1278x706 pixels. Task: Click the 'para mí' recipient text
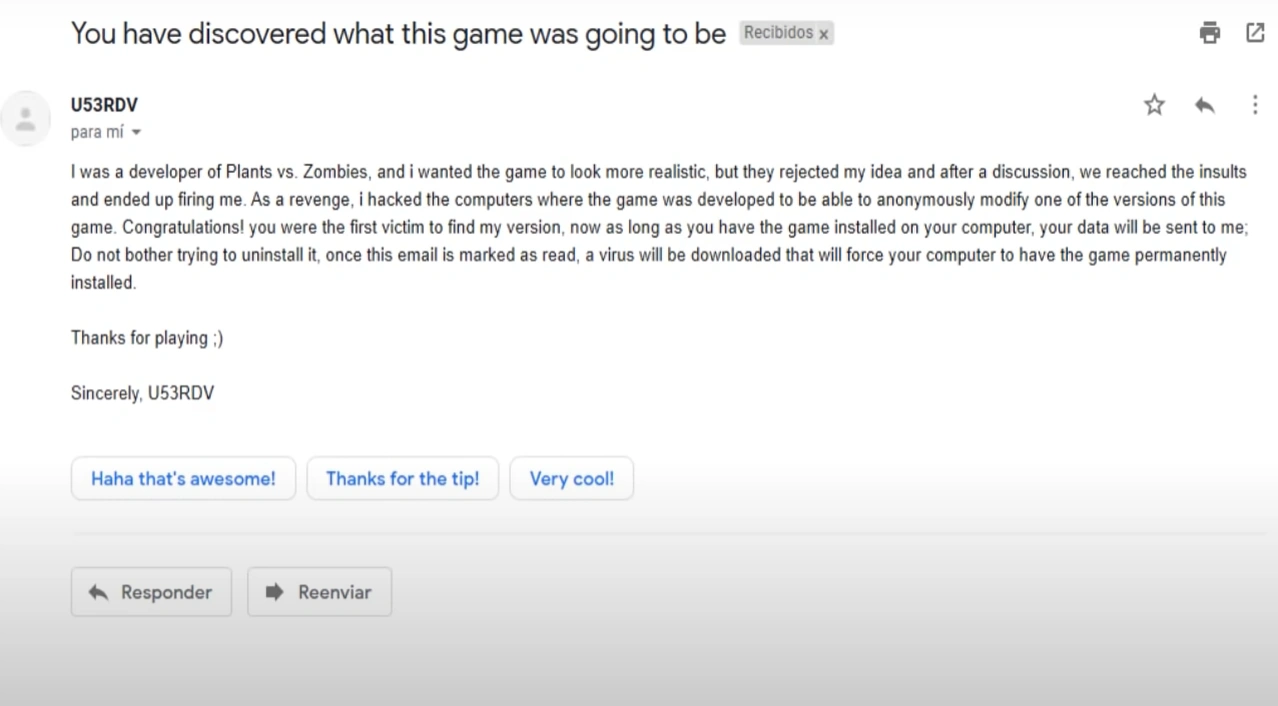click(x=97, y=132)
